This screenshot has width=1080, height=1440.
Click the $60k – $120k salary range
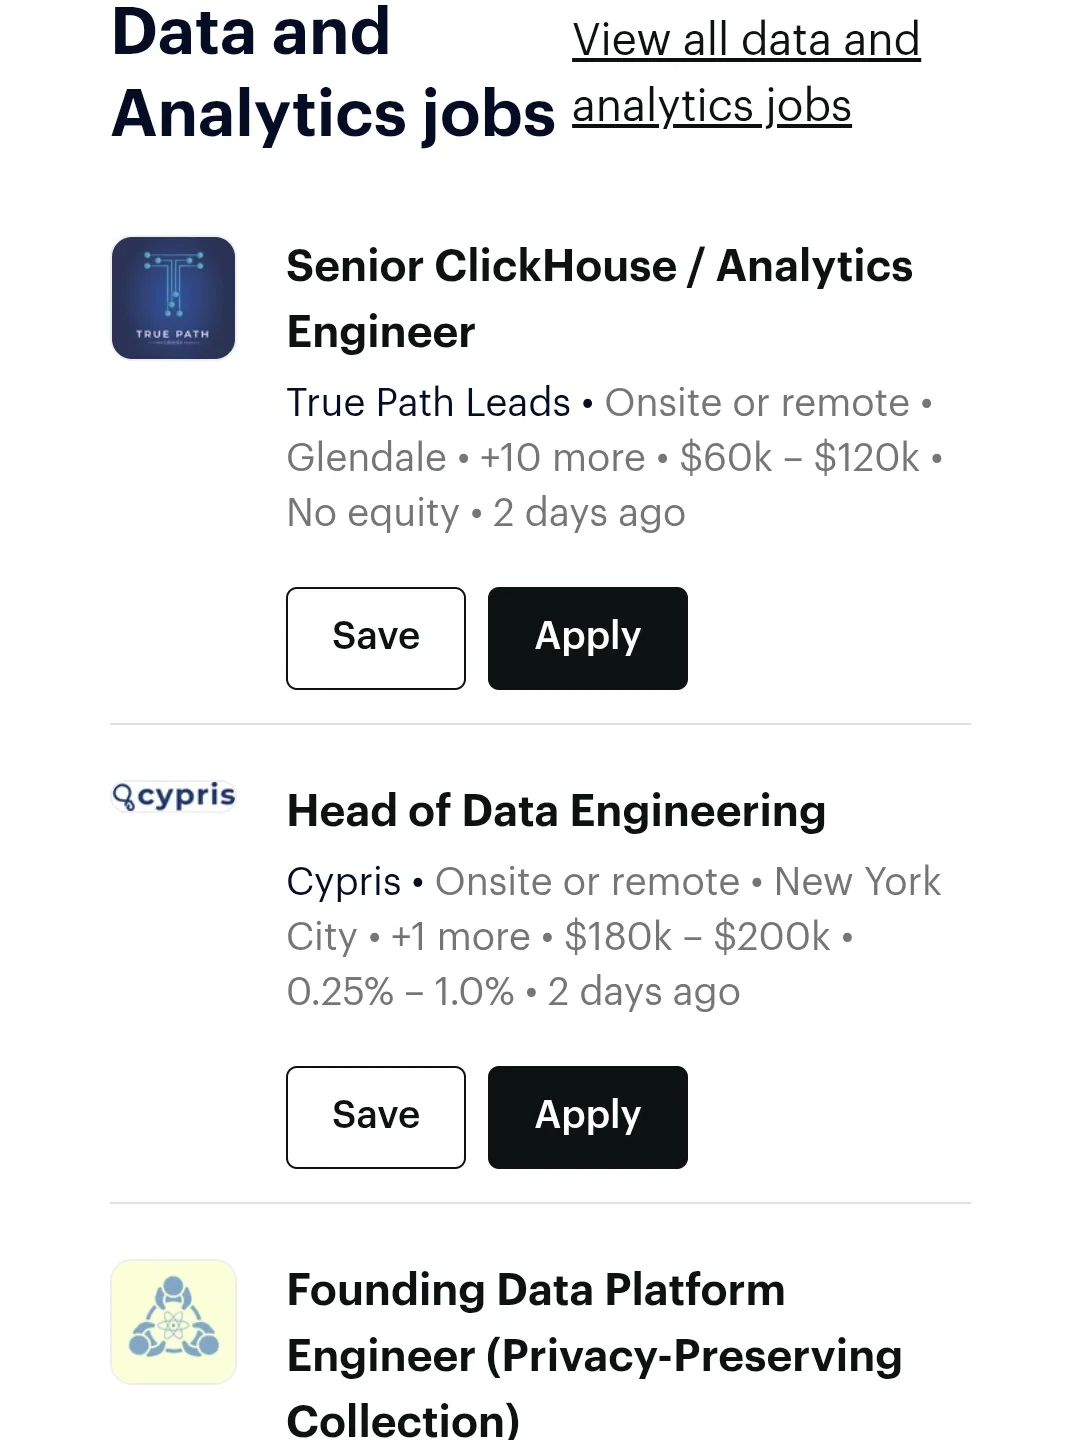(x=799, y=458)
